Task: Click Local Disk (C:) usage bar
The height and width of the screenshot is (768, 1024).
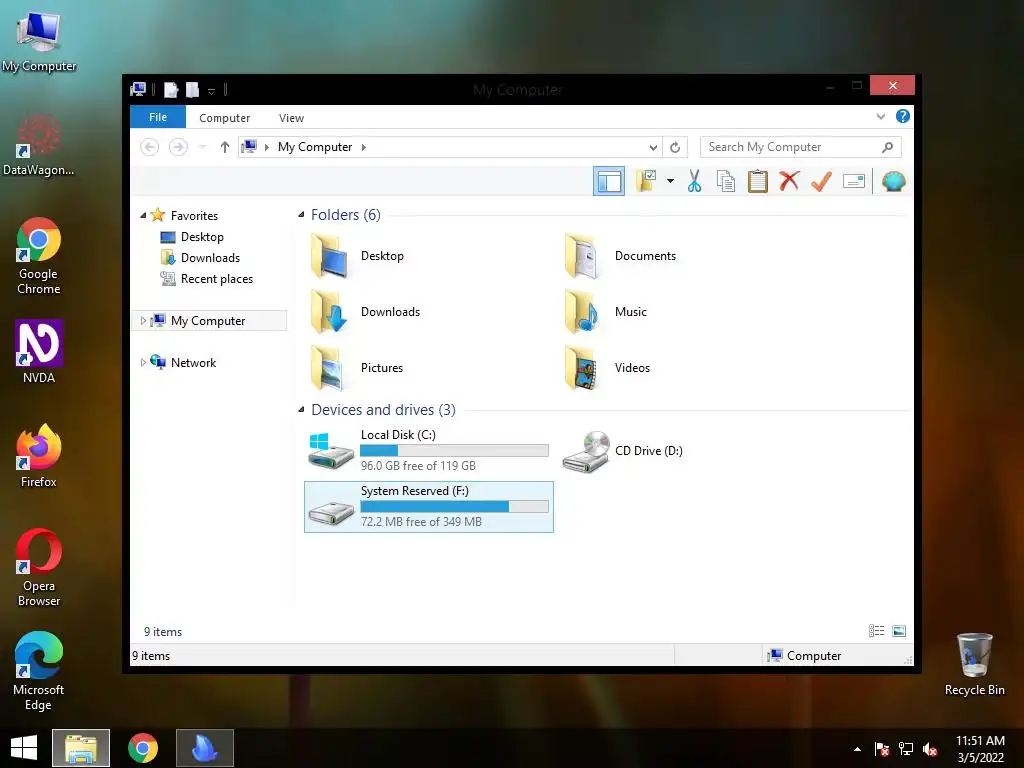Action: pos(454,451)
